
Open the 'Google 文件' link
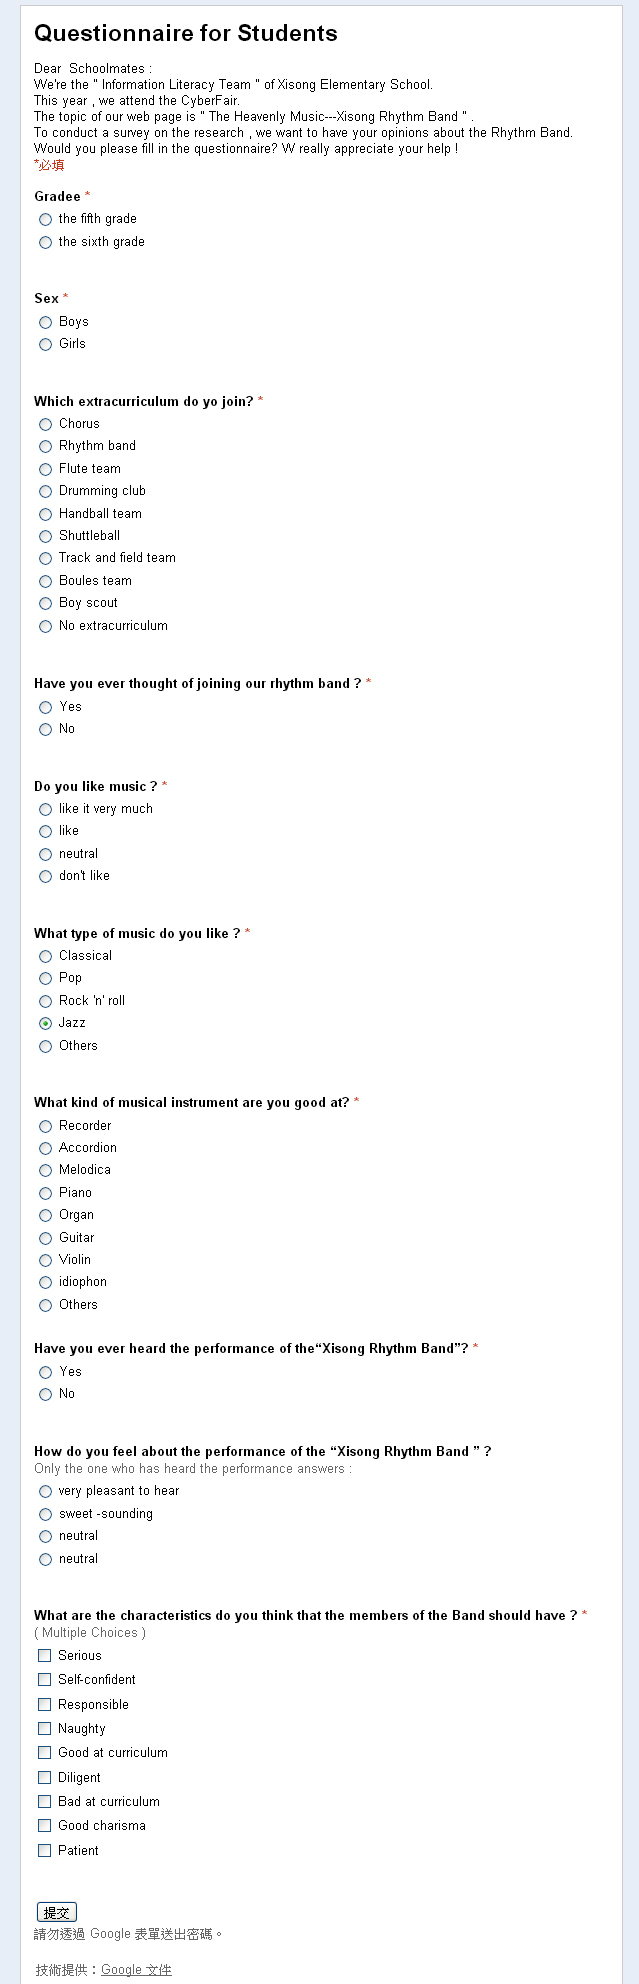[136, 1969]
